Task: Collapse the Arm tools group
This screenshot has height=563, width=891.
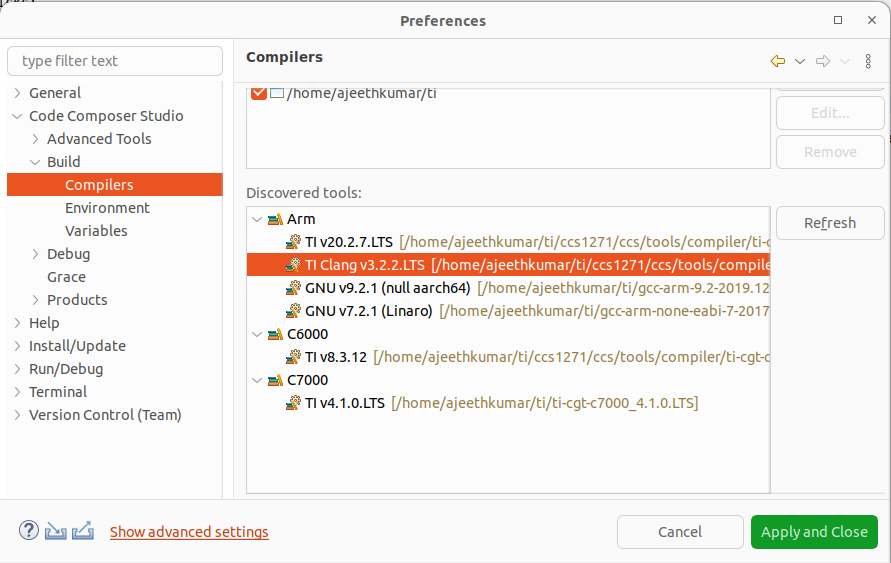Action: click(x=258, y=219)
